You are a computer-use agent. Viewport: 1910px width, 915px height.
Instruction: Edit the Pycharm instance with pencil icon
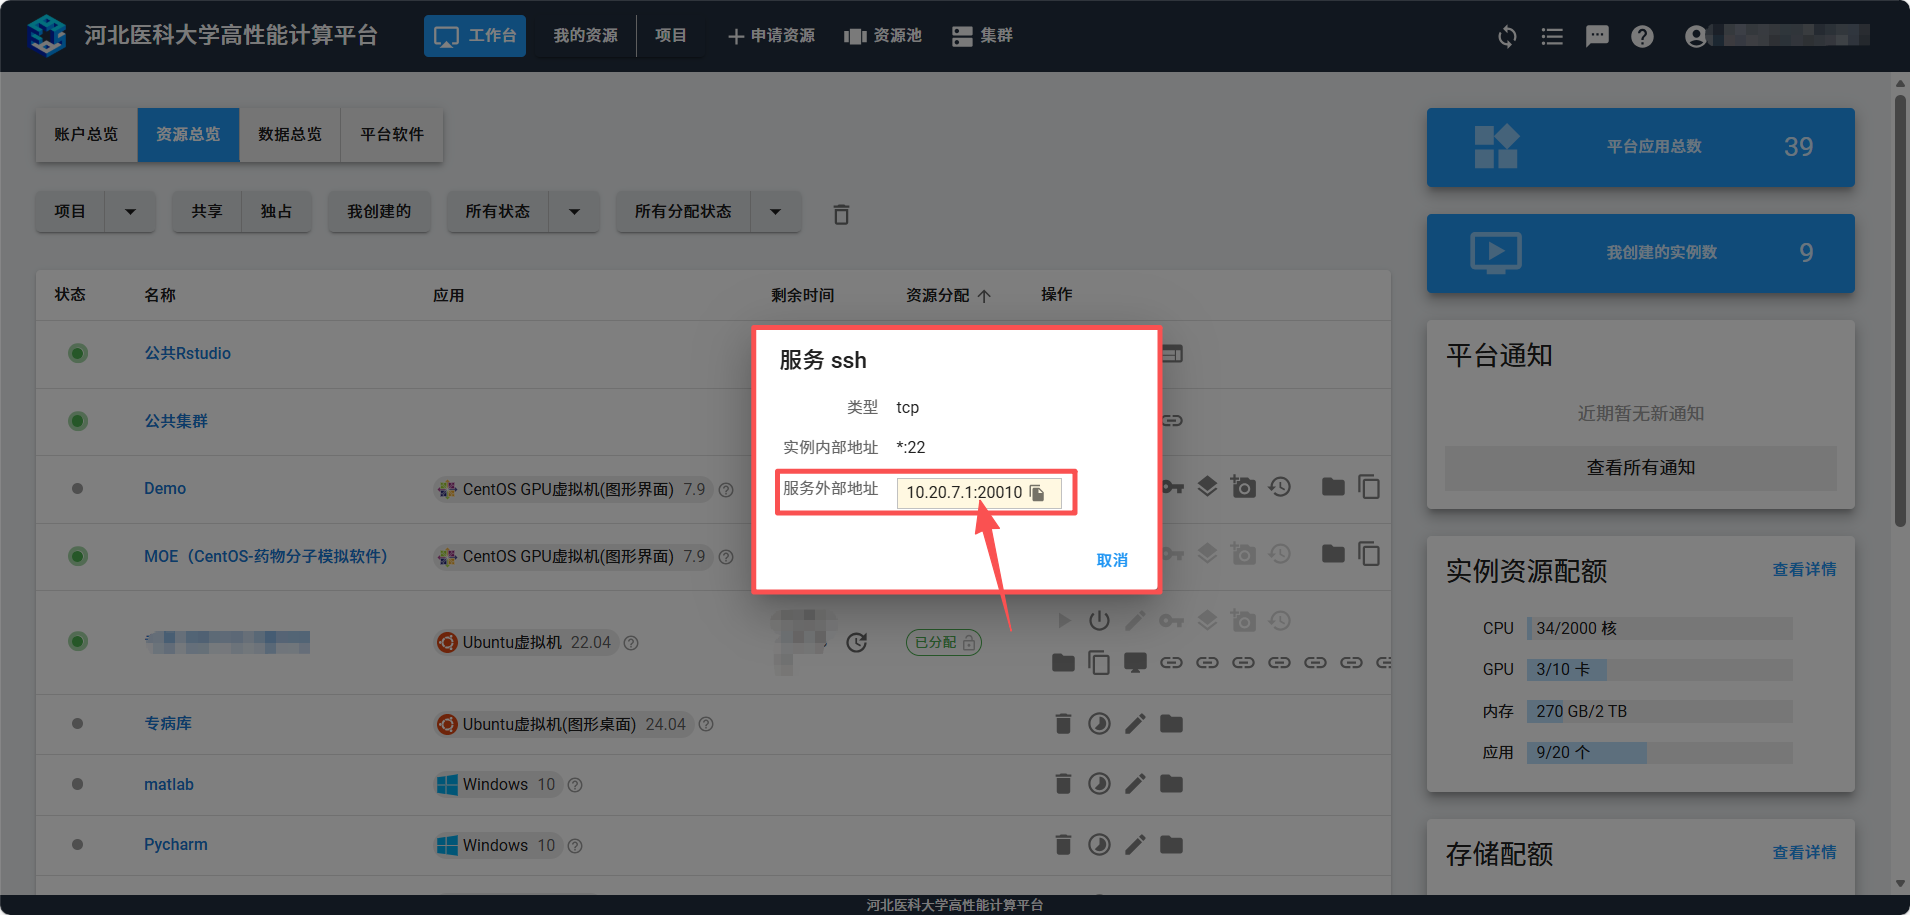[x=1135, y=845]
